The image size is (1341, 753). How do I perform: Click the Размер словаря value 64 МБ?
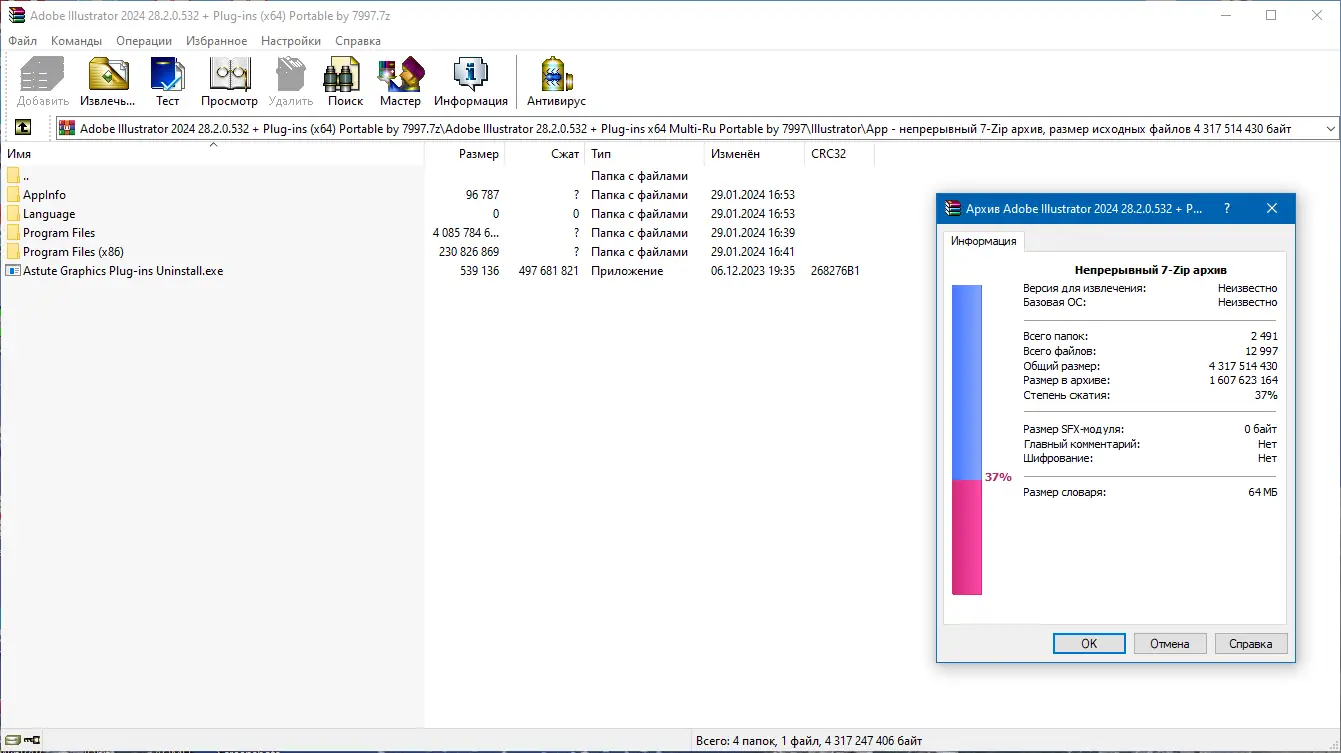1262,492
